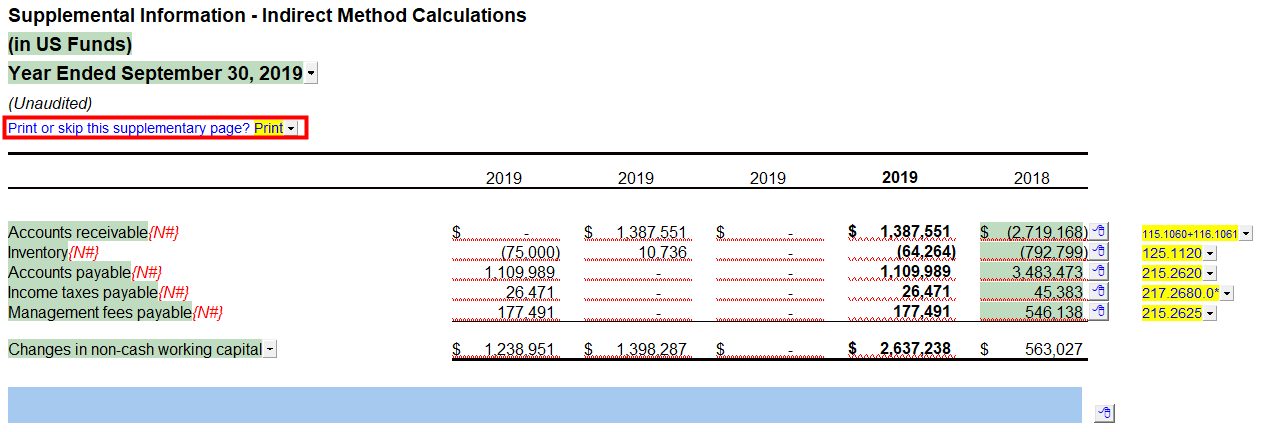The width and height of the screenshot is (1262, 432).
Task: Open dropdown for code 115.1060+116.1061
Action: (x=1245, y=233)
